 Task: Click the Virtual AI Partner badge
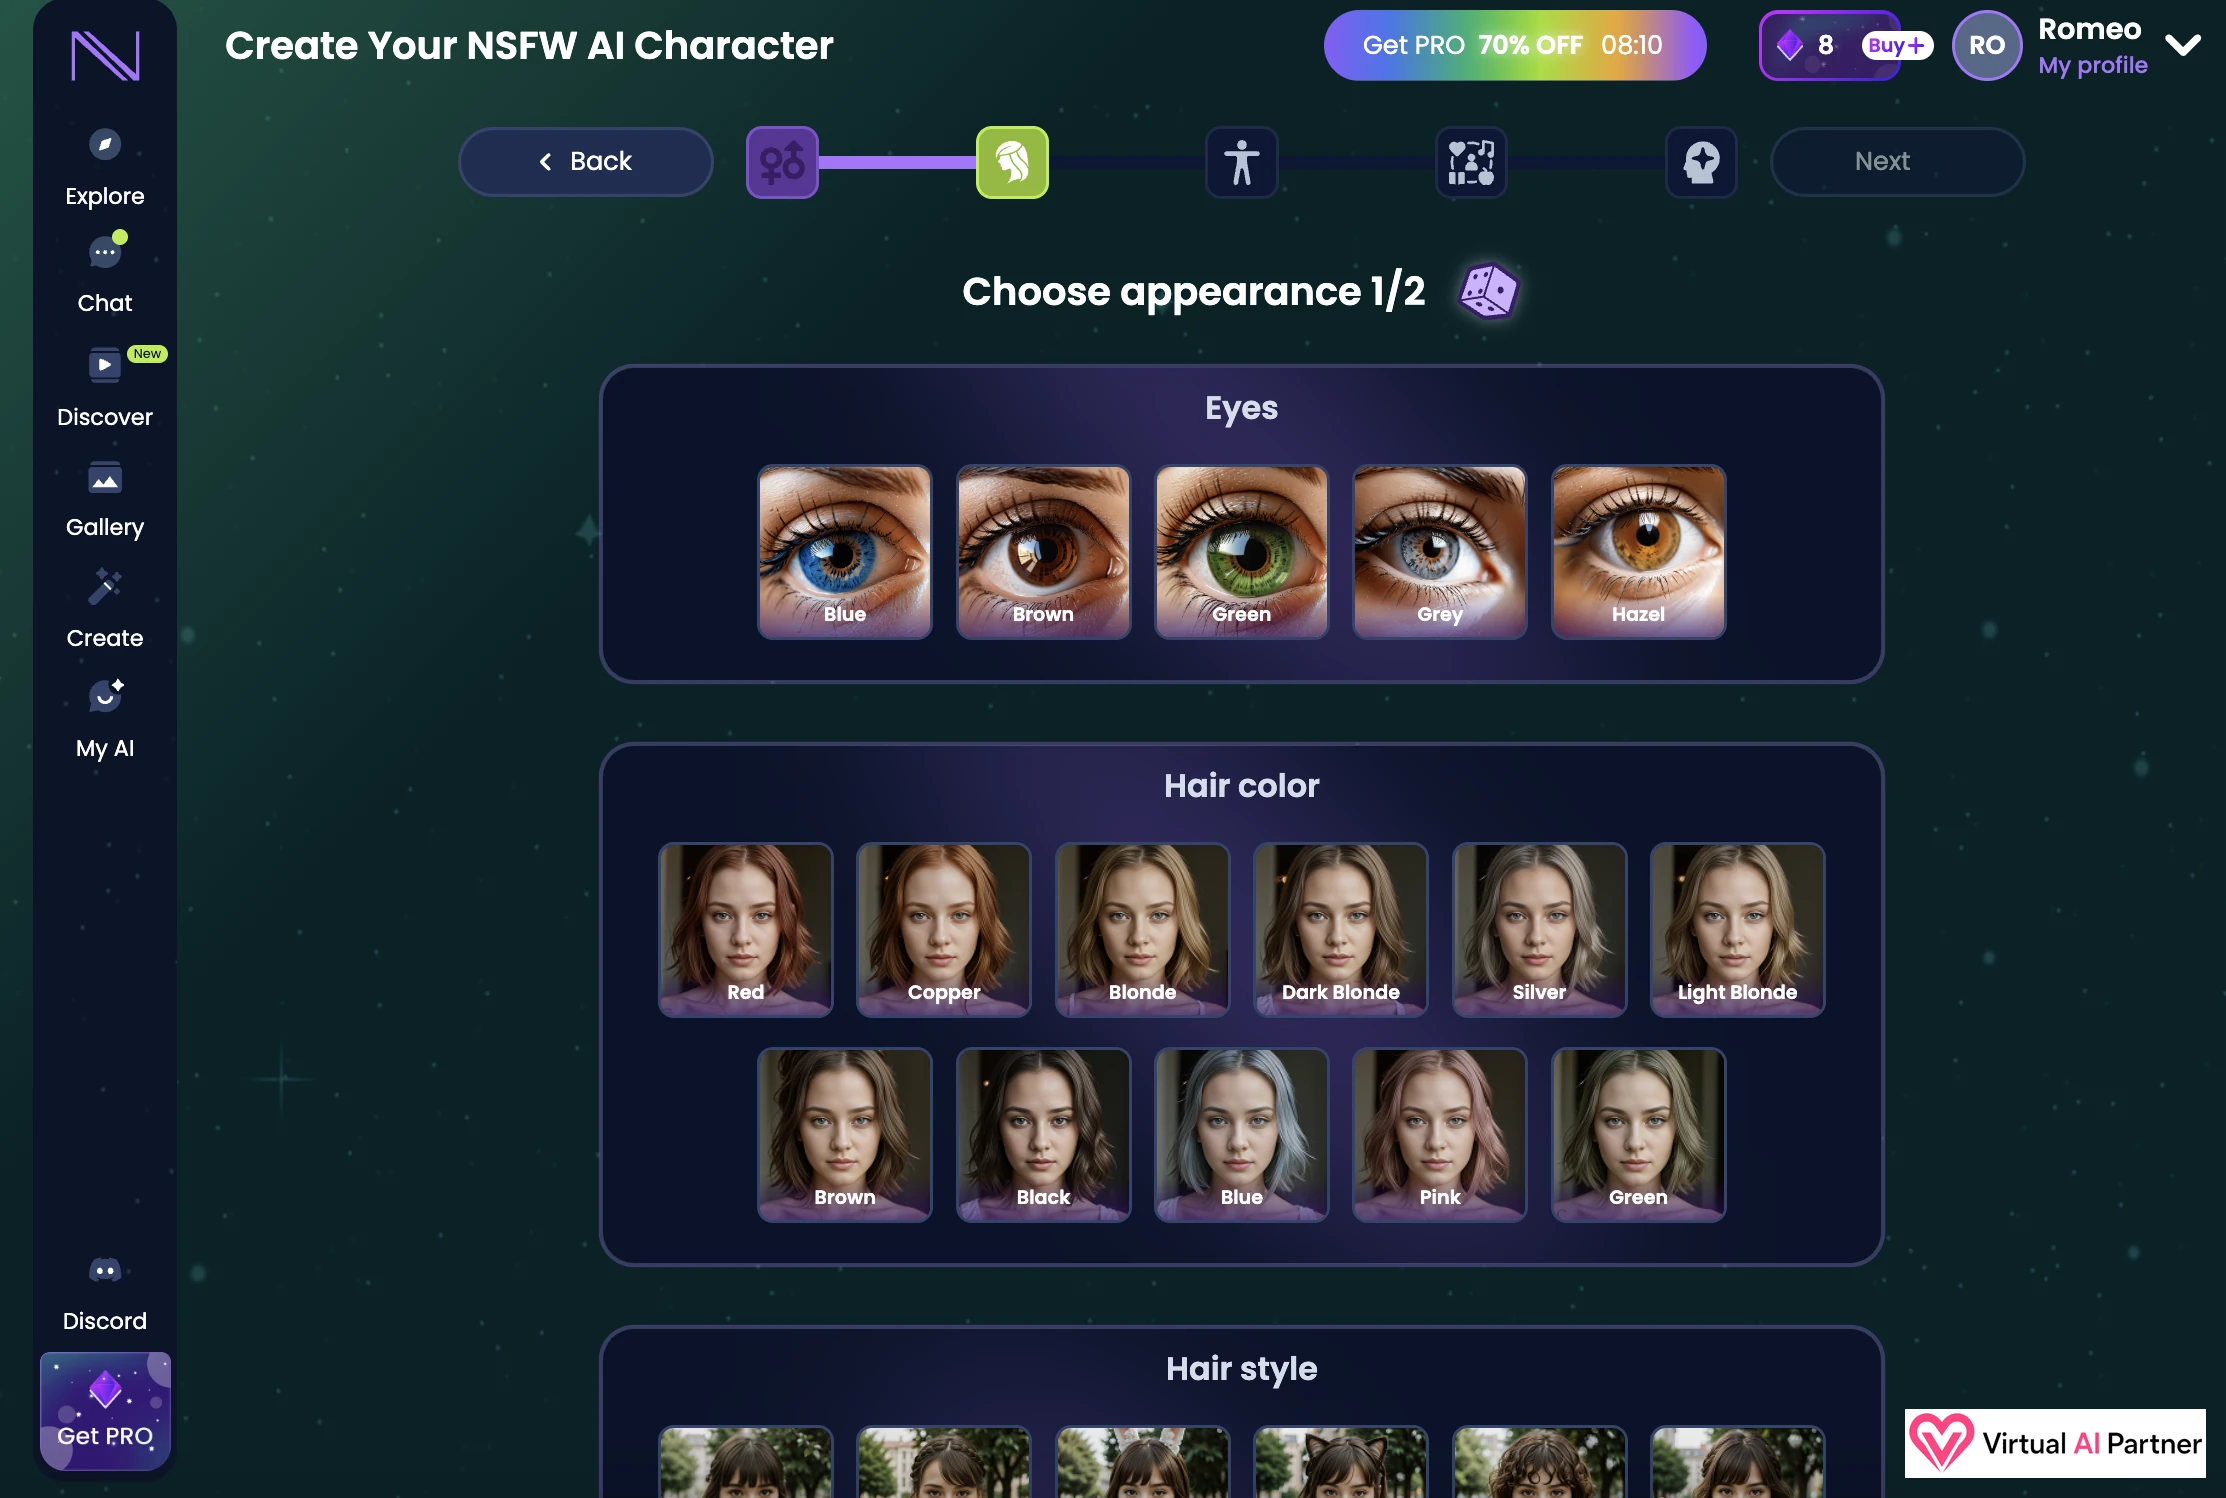pyautogui.click(x=2055, y=1443)
